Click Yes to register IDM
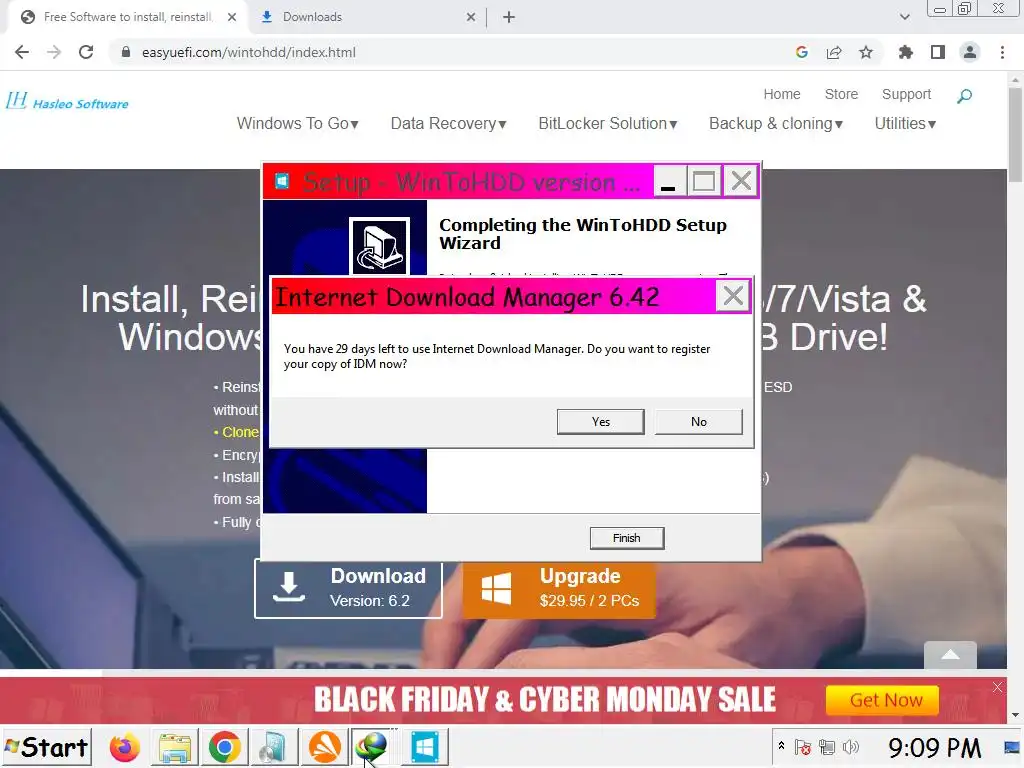The height and width of the screenshot is (768, 1024). coord(600,422)
